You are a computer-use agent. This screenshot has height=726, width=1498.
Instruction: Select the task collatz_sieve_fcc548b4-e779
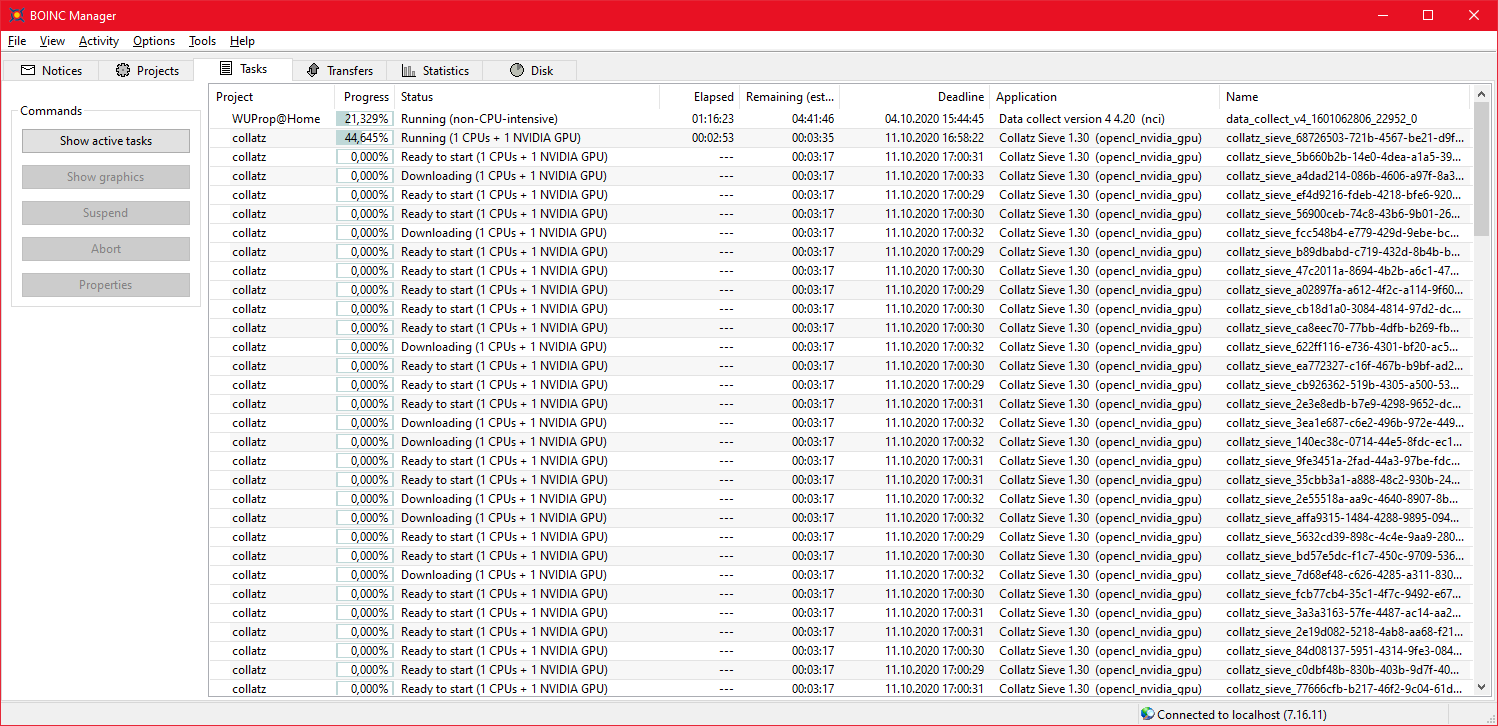click(1342, 233)
